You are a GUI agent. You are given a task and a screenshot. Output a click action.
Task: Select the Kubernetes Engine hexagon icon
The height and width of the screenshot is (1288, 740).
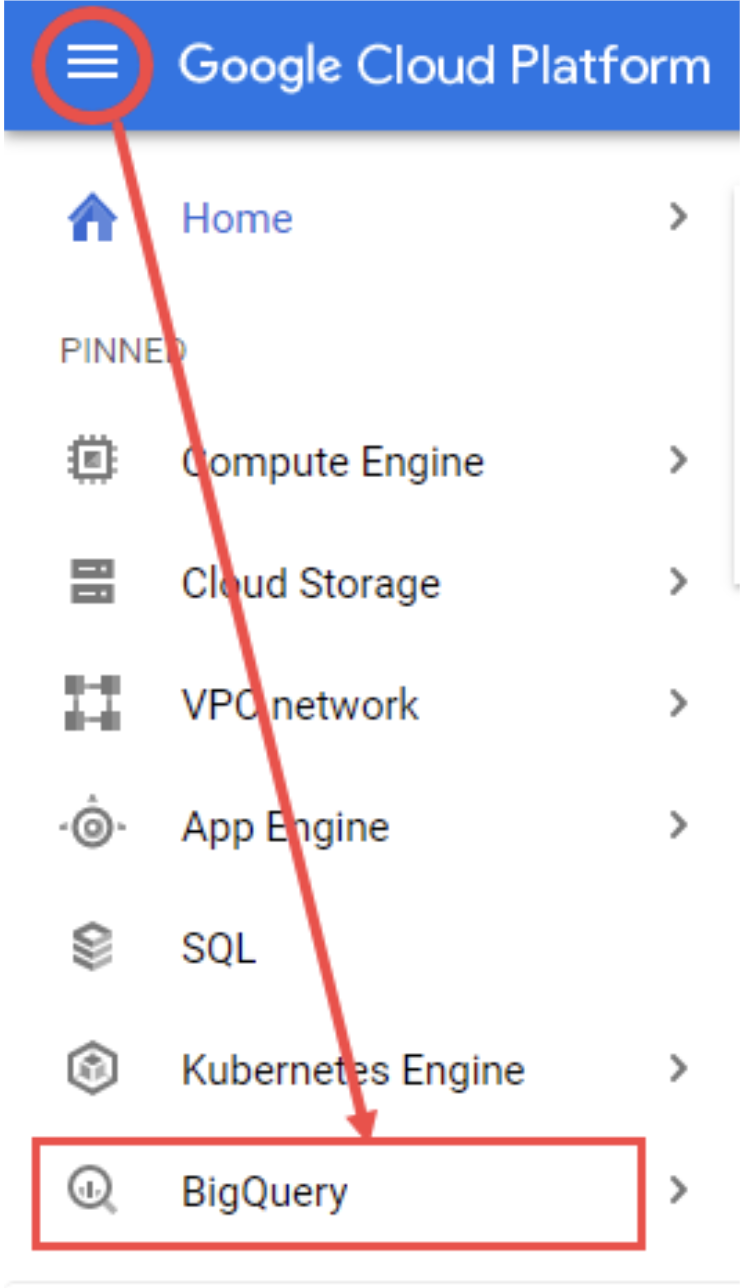click(92, 1069)
